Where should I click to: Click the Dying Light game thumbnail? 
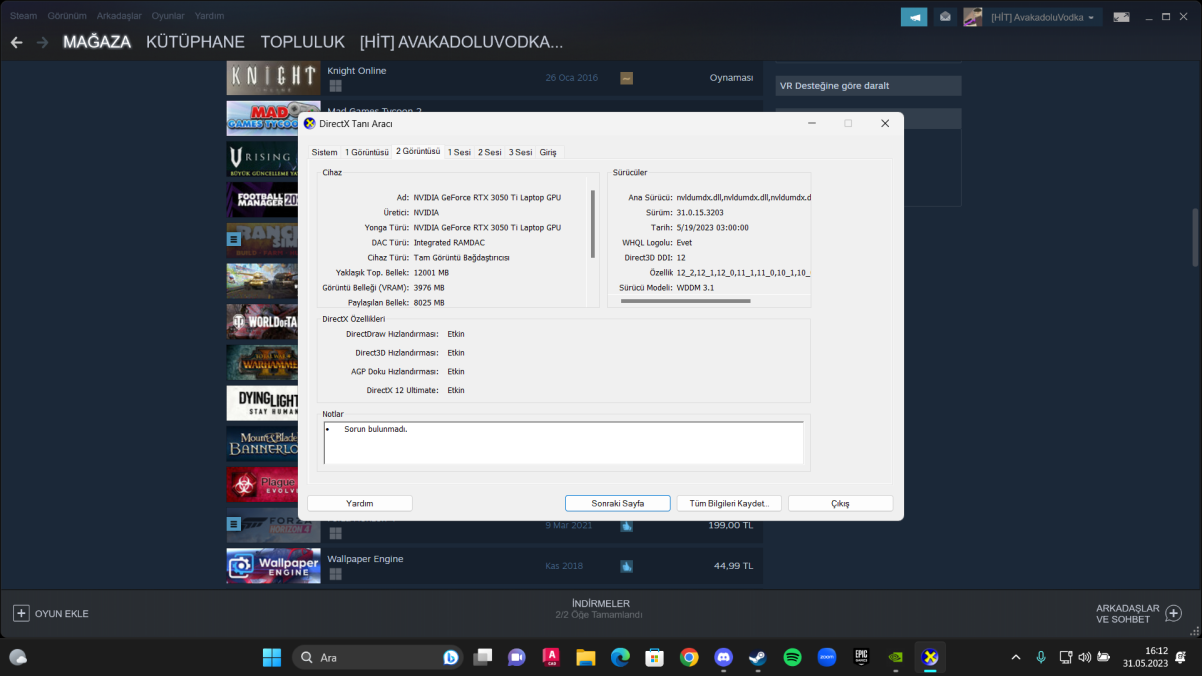point(262,404)
